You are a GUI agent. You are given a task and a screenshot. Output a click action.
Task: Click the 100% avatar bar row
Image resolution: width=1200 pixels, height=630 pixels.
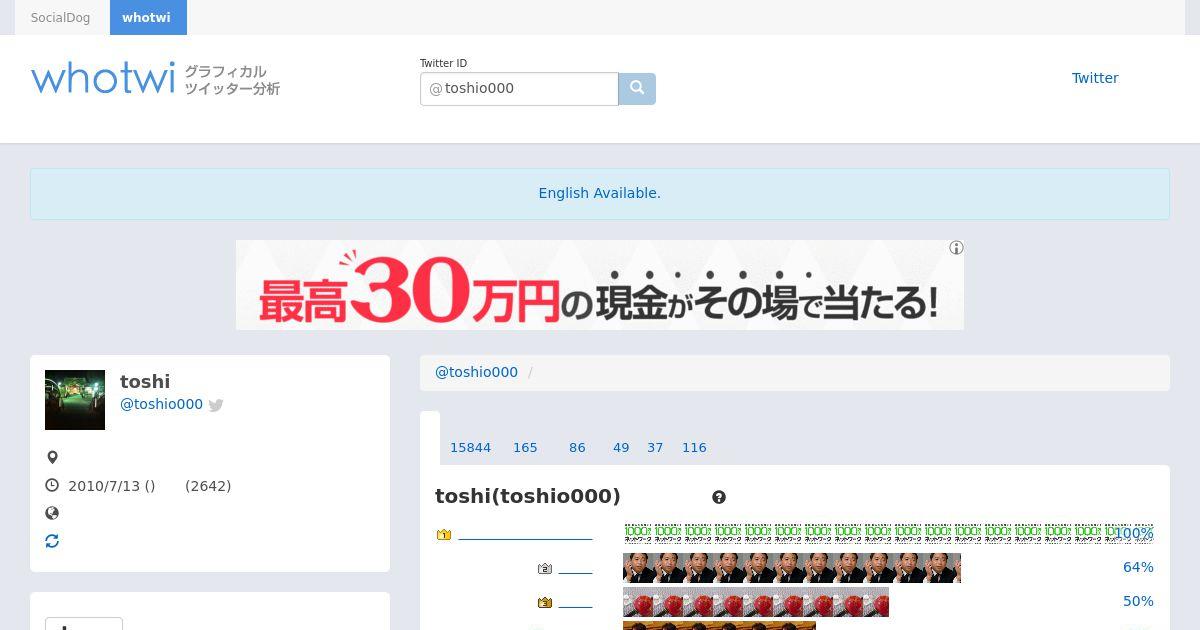(888, 534)
